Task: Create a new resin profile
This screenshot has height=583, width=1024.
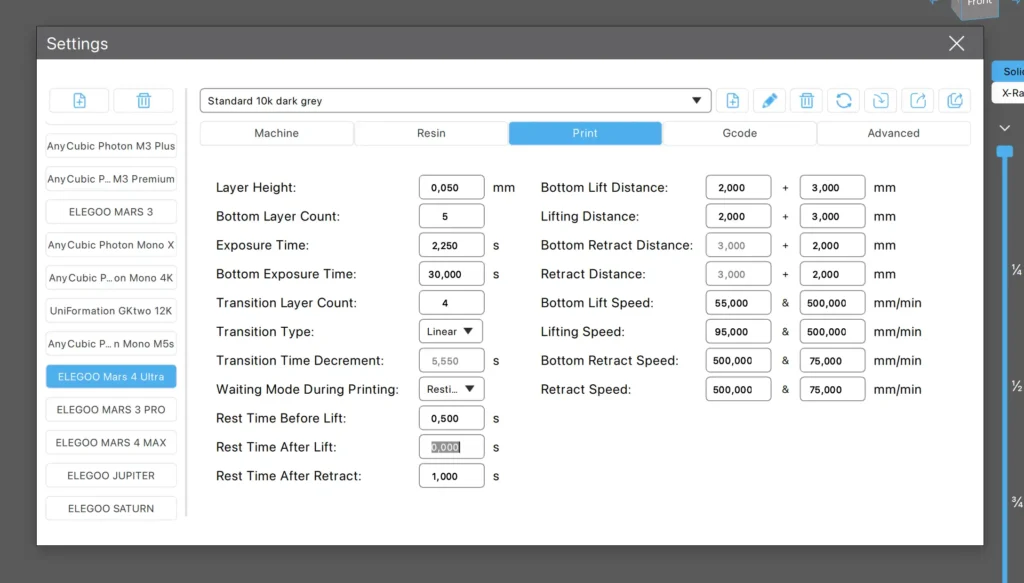Action: [x=732, y=101]
